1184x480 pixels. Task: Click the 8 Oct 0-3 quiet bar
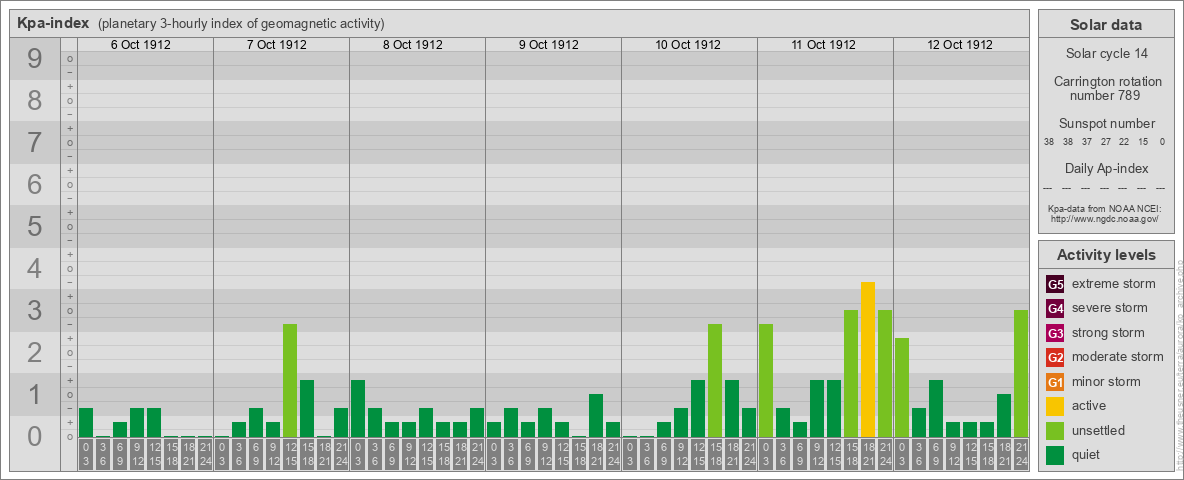358,408
